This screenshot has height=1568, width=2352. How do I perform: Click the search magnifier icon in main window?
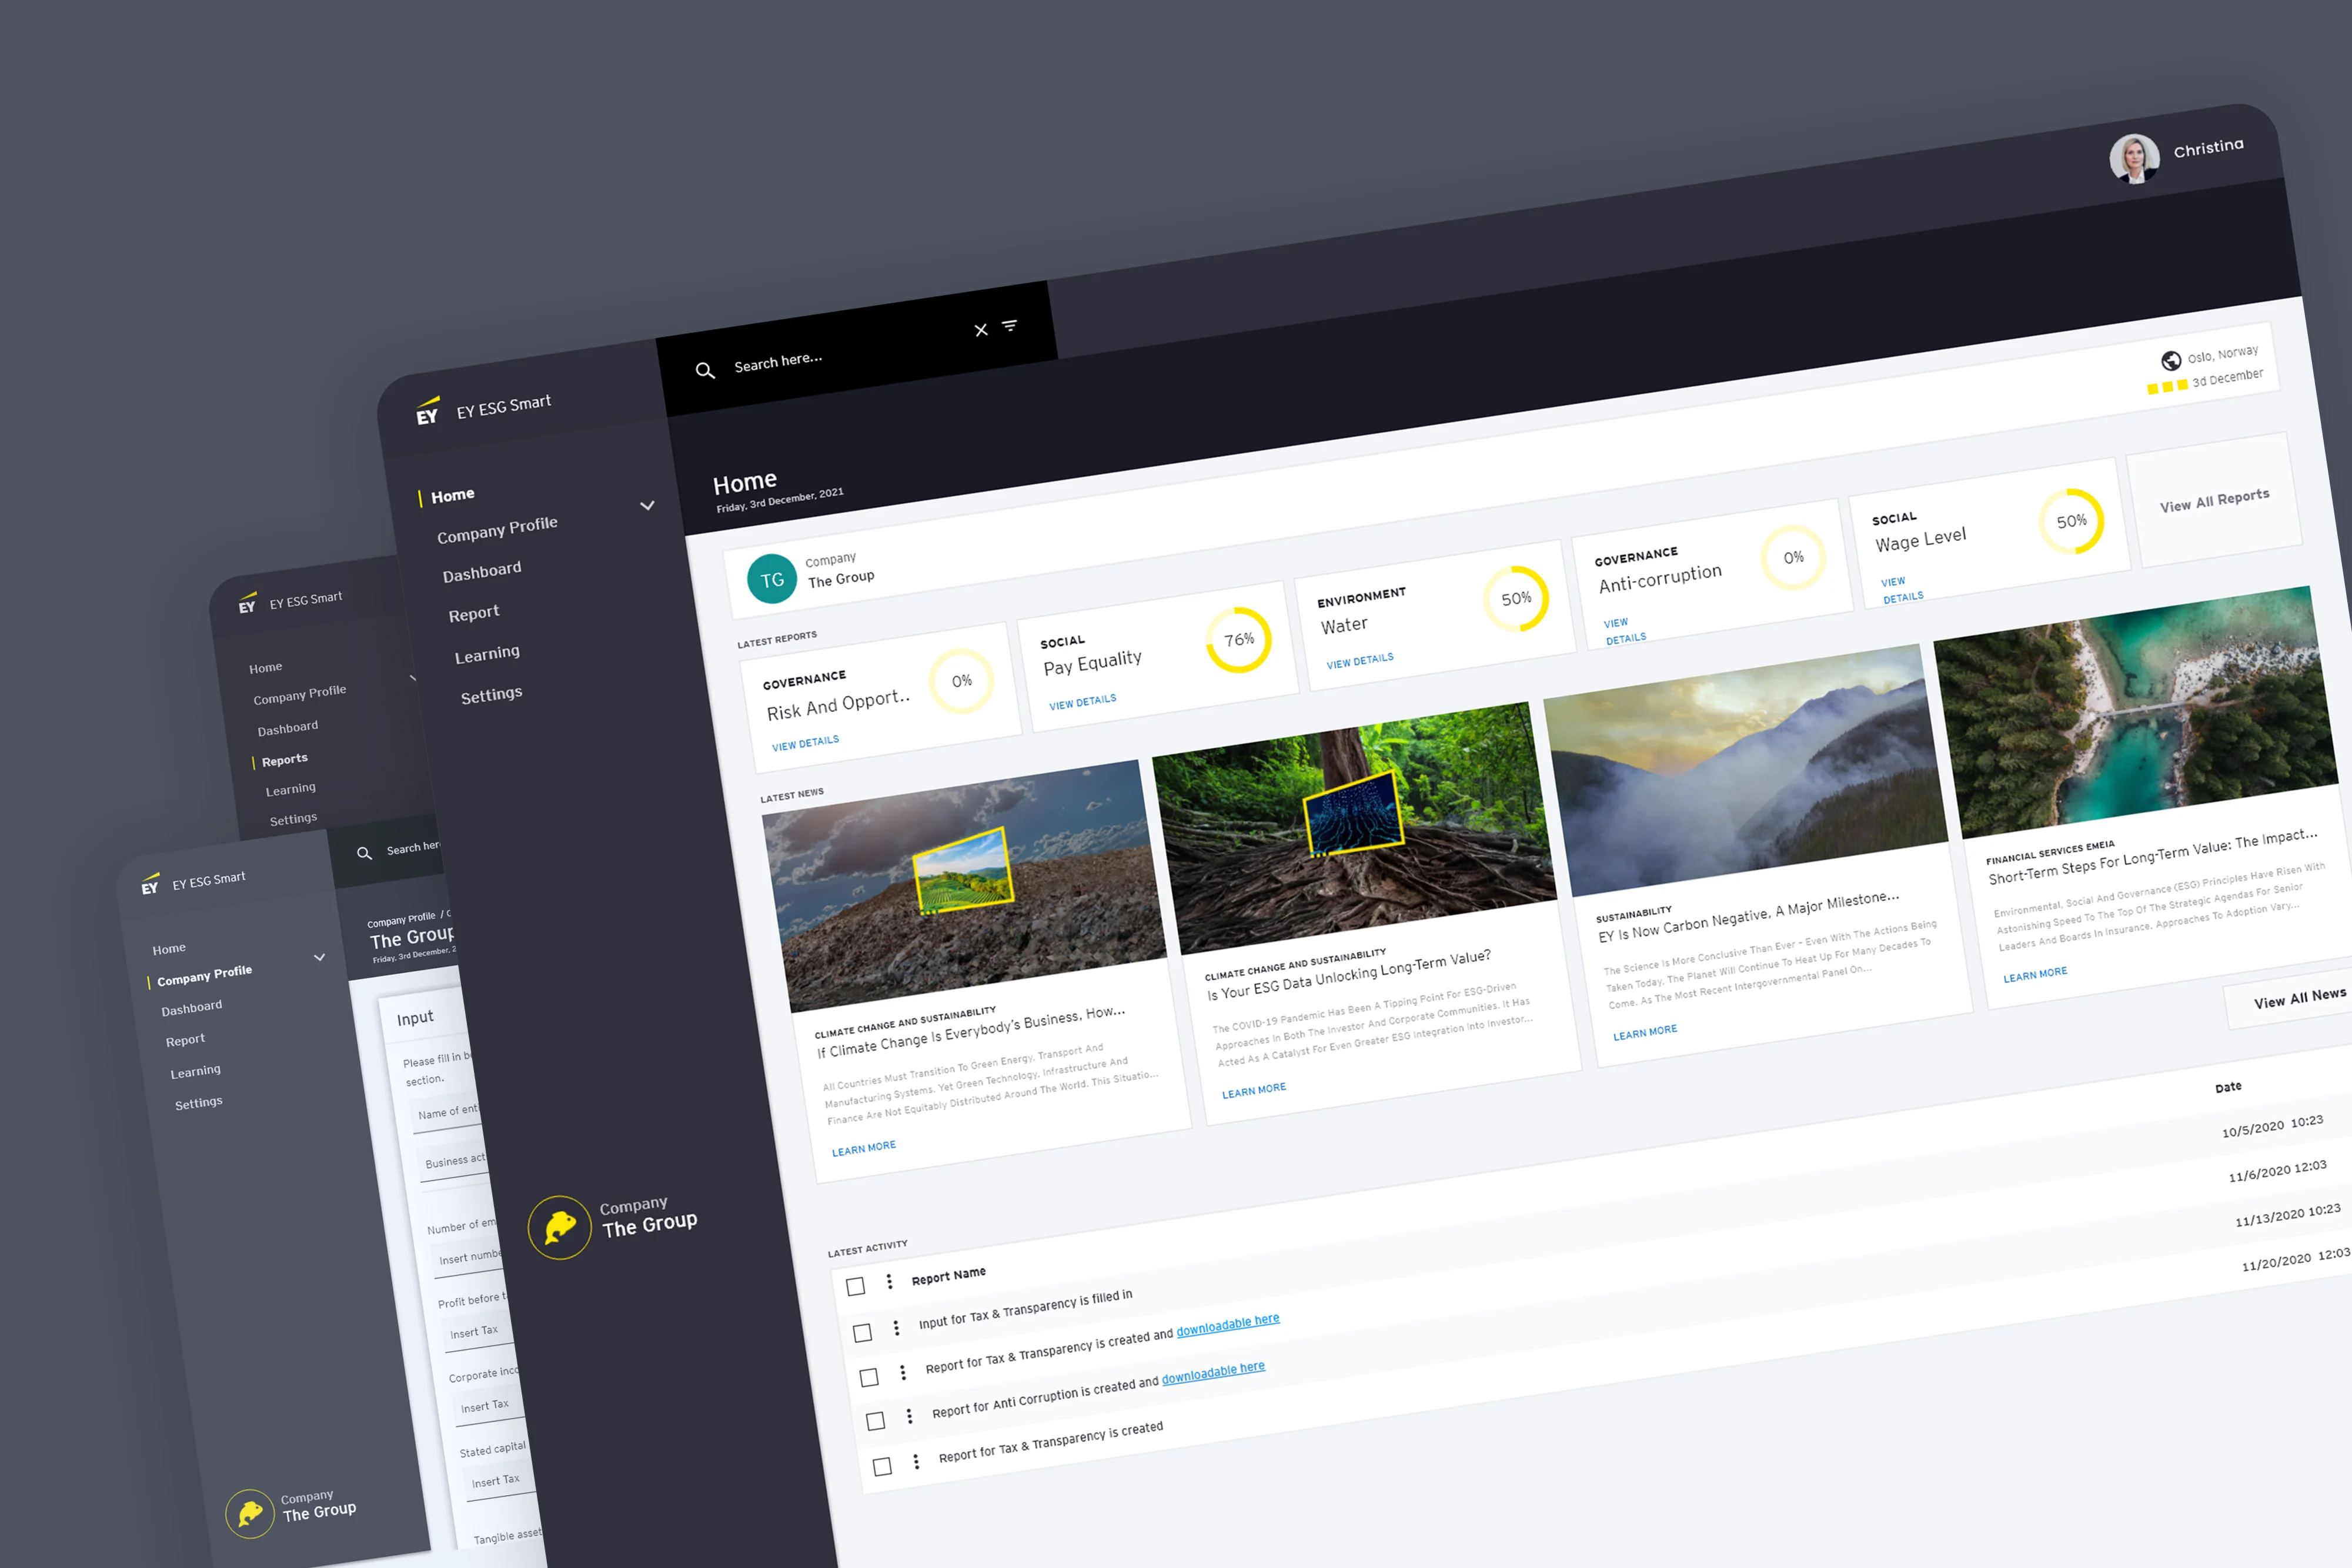pos(705,371)
